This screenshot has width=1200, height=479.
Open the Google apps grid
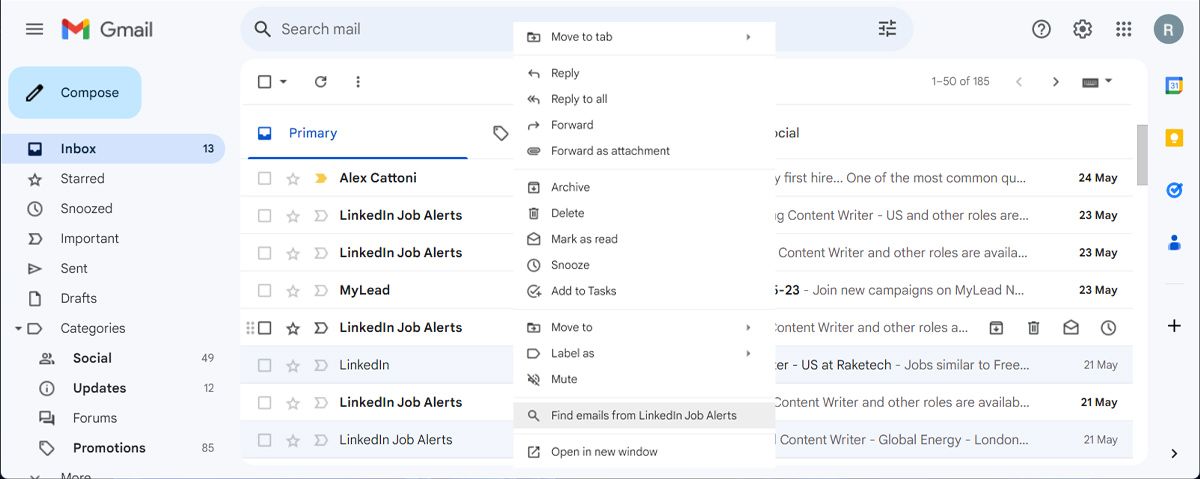tap(1124, 29)
